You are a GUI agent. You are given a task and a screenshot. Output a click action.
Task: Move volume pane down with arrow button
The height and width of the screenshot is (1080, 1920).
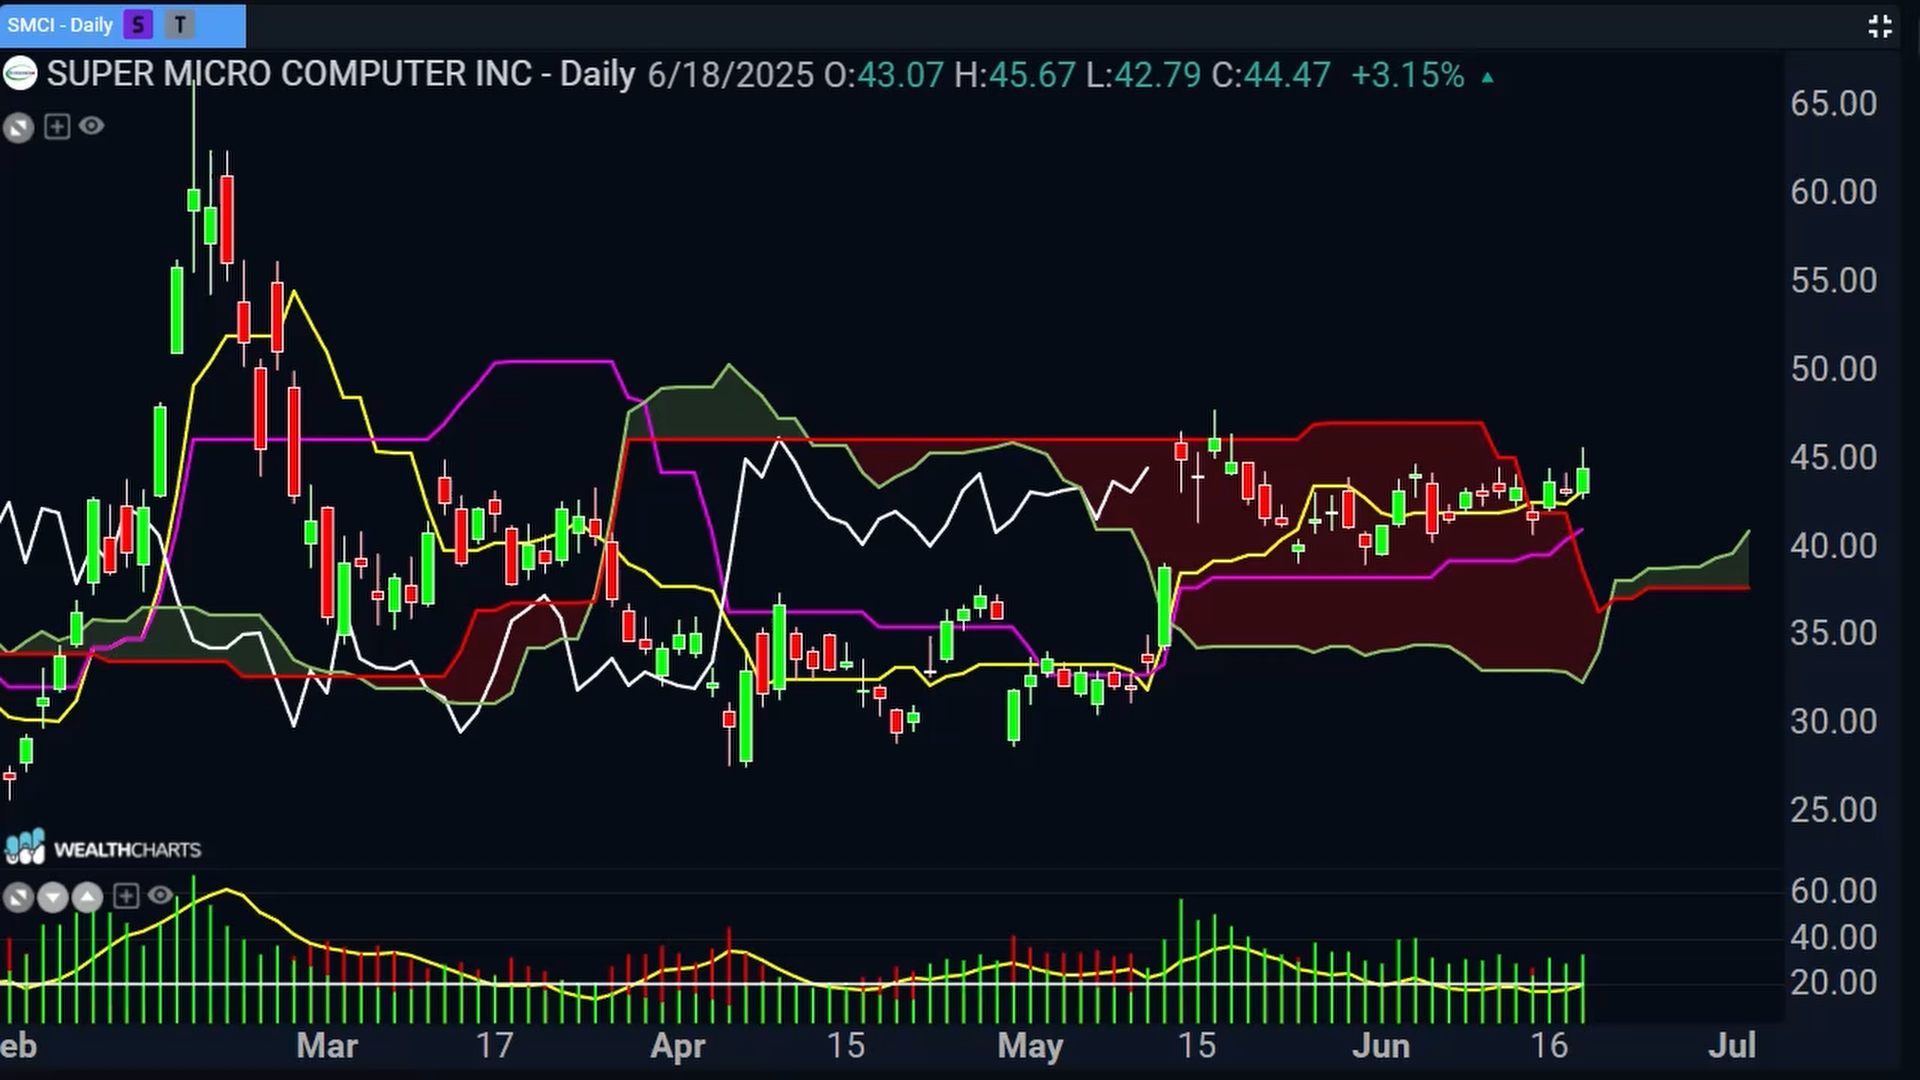coord(52,897)
